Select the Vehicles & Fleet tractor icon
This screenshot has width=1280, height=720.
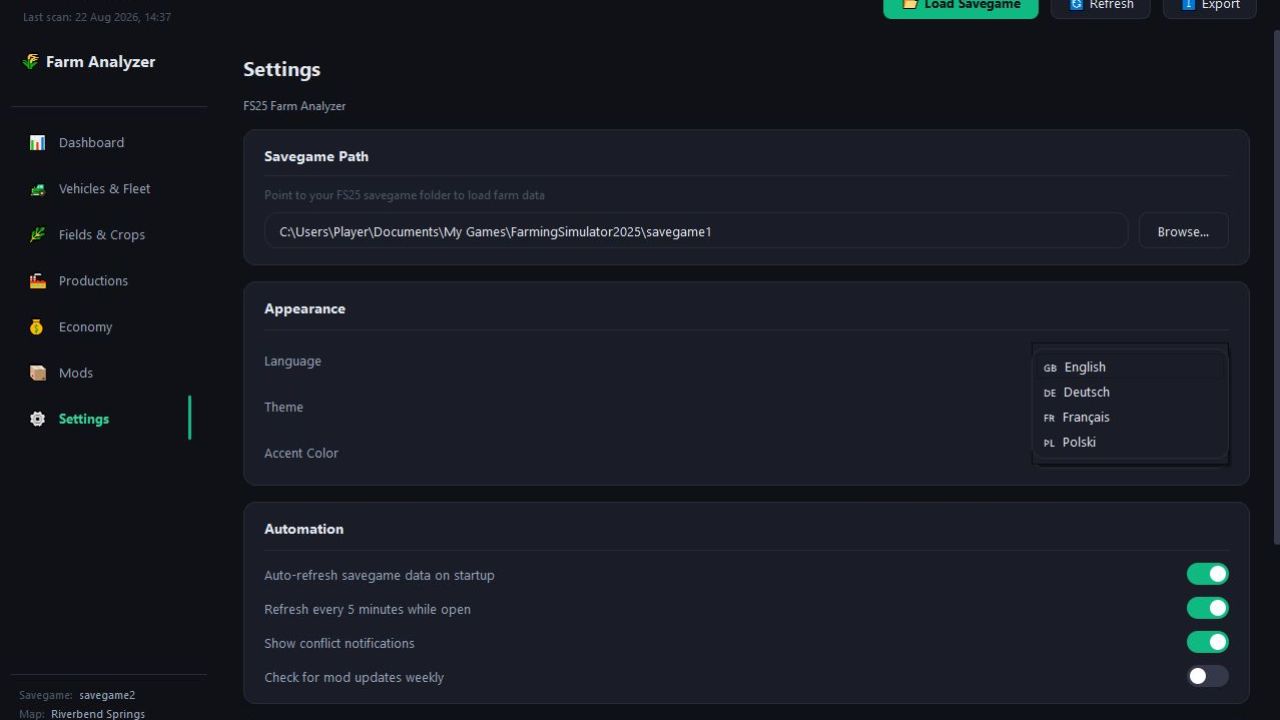pyautogui.click(x=37, y=189)
